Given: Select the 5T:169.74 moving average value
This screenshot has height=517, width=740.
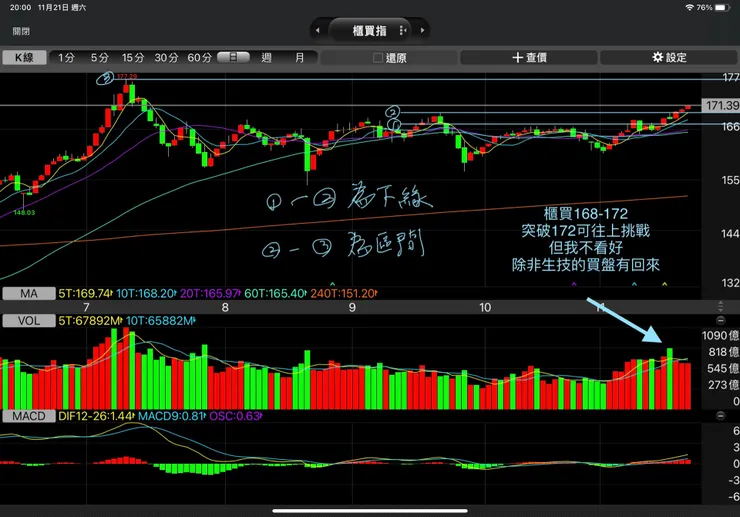Looking at the screenshot, I should click(85, 294).
